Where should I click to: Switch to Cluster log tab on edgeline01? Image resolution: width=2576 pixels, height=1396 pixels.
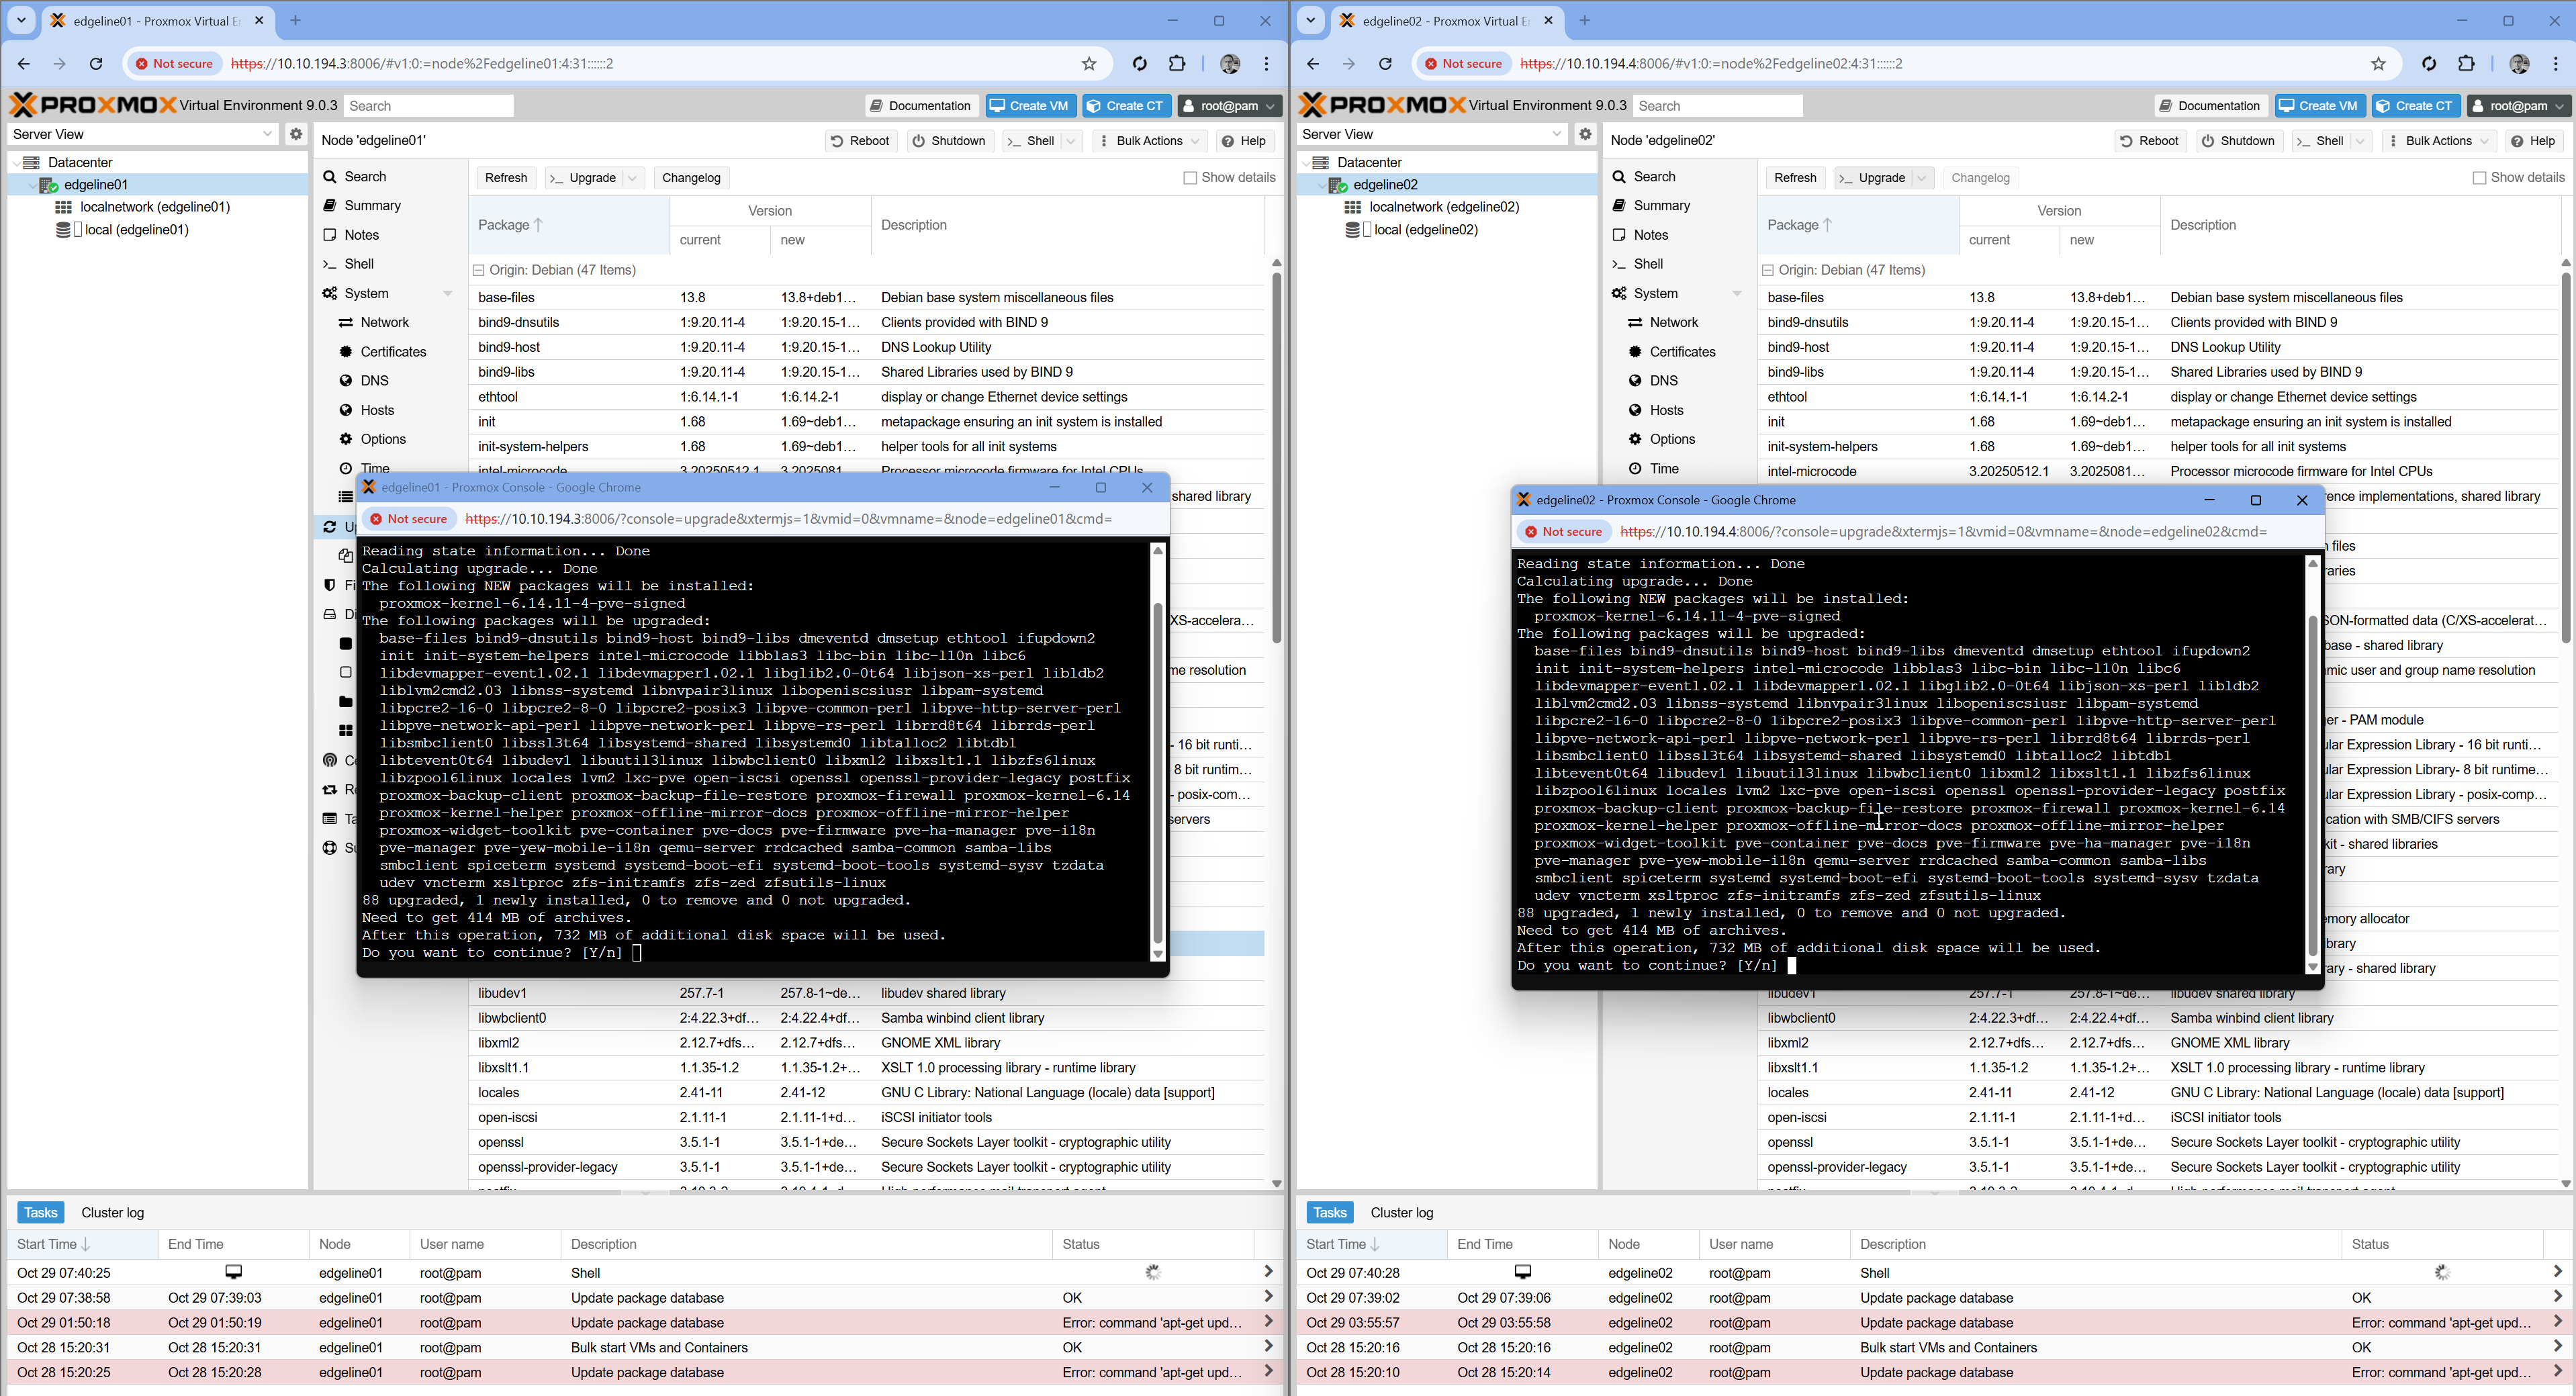pyautogui.click(x=113, y=1212)
